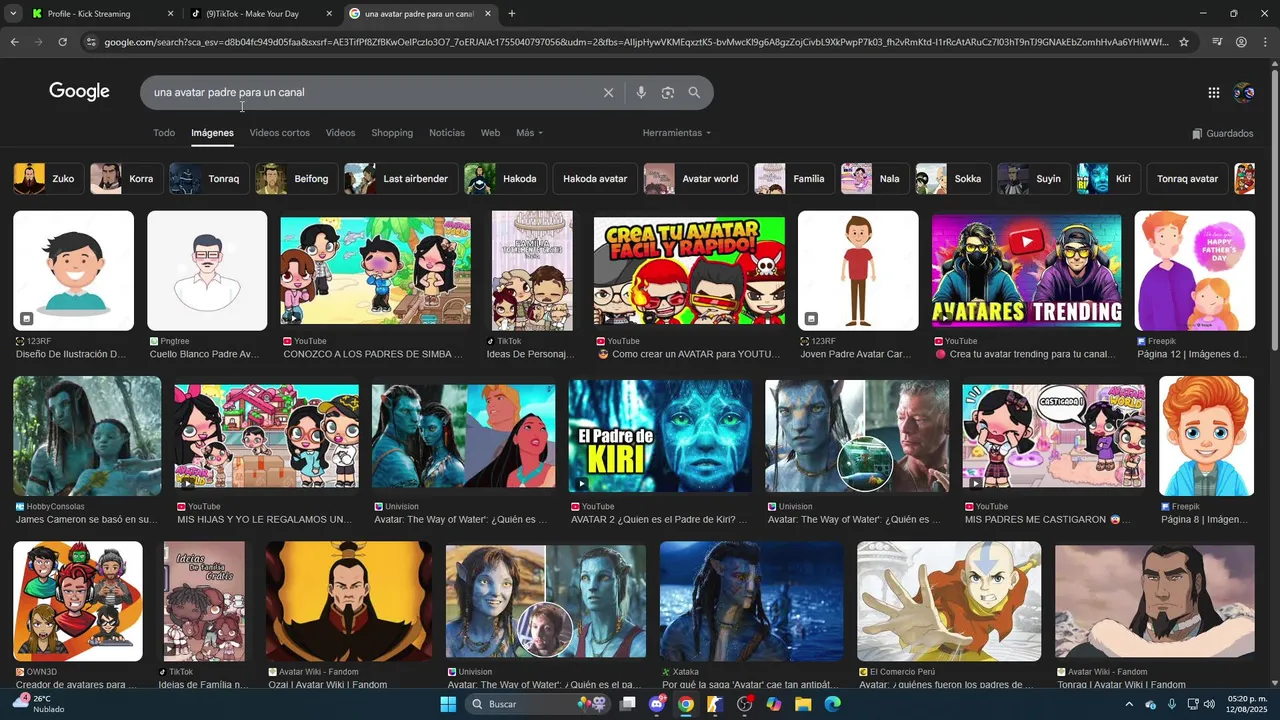Screen dimensions: 1280x720
Task: Open a new browser tab with the plus
Action: click(512, 14)
